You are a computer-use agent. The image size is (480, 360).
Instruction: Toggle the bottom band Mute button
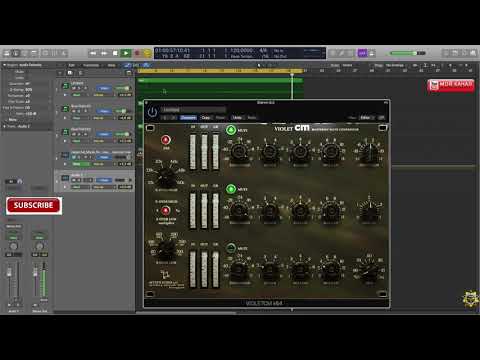pyautogui.click(x=231, y=248)
